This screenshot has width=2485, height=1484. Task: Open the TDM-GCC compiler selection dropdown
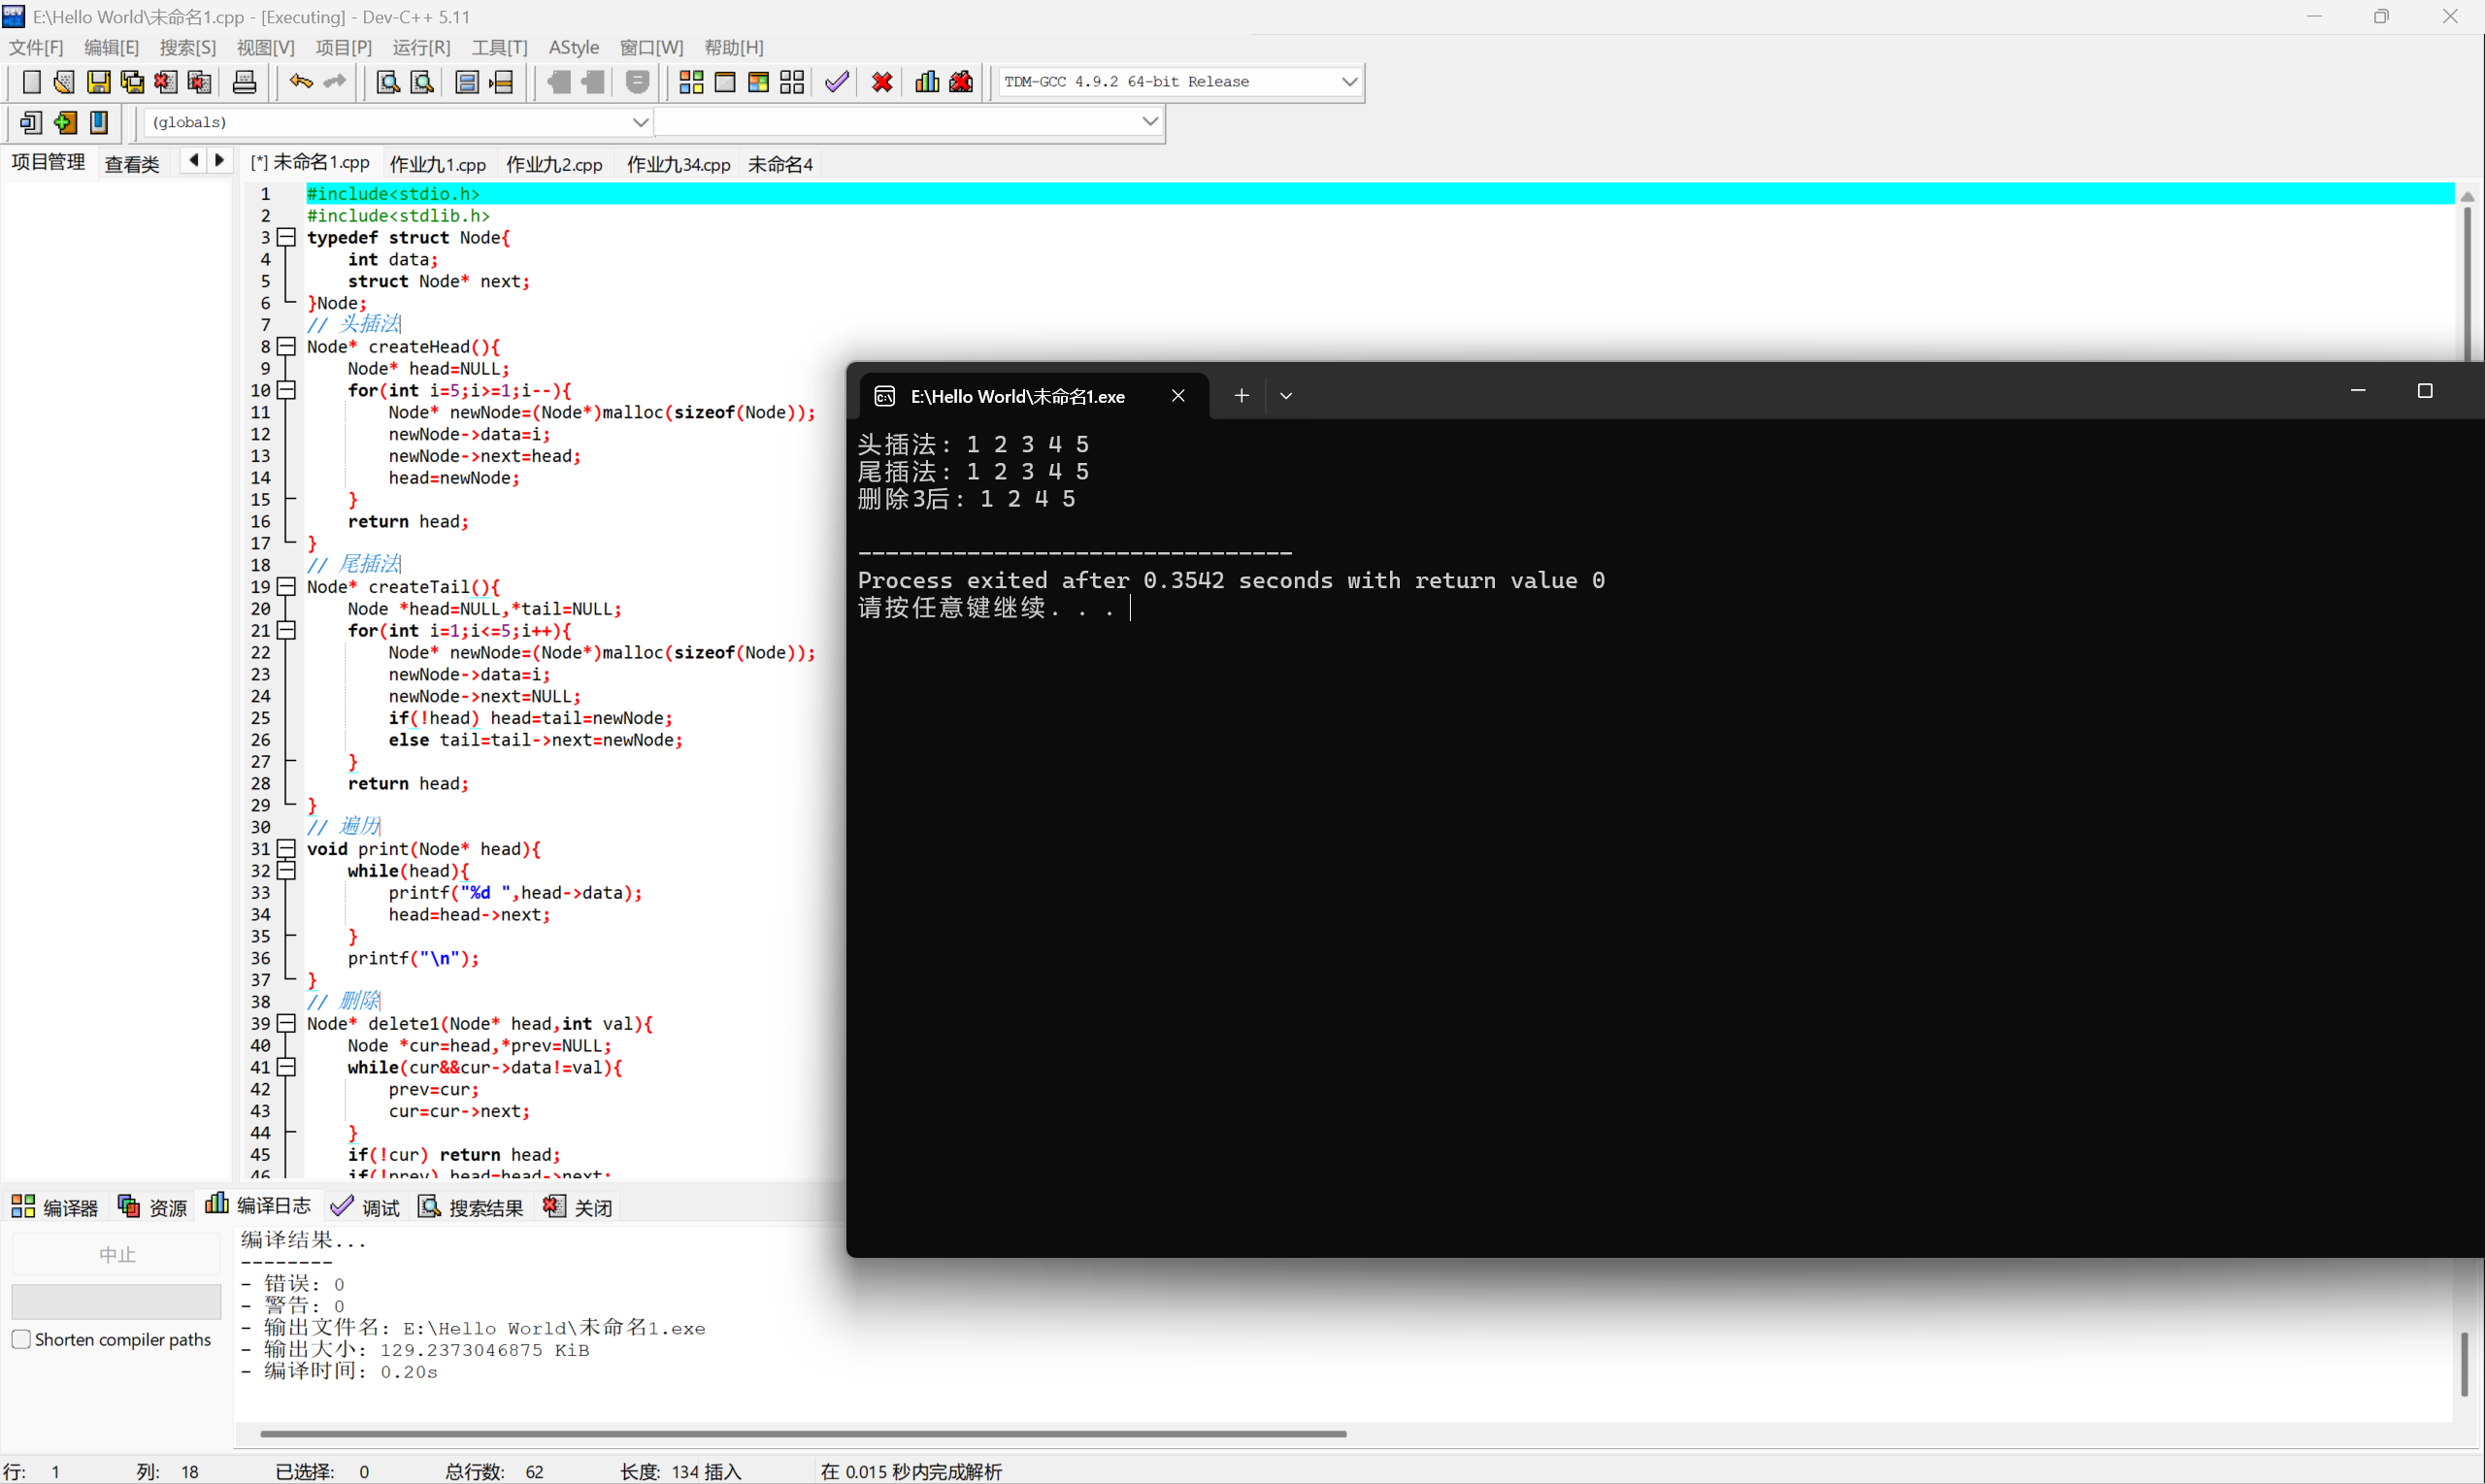tap(1349, 82)
